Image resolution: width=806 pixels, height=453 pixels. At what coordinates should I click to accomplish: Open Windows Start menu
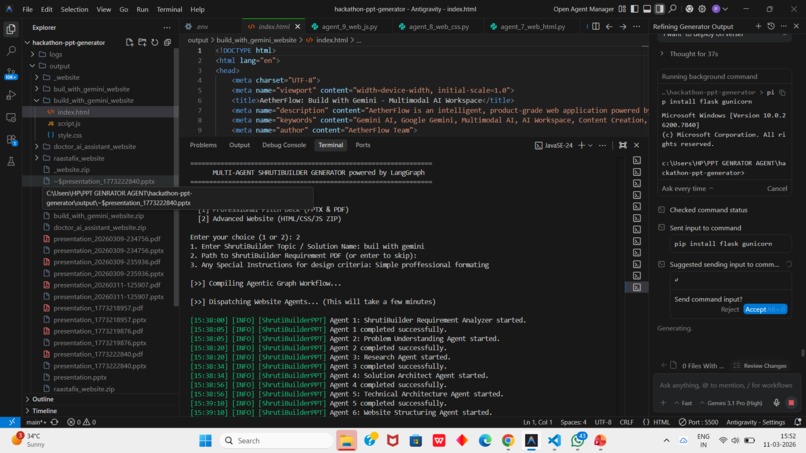coord(205,441)
